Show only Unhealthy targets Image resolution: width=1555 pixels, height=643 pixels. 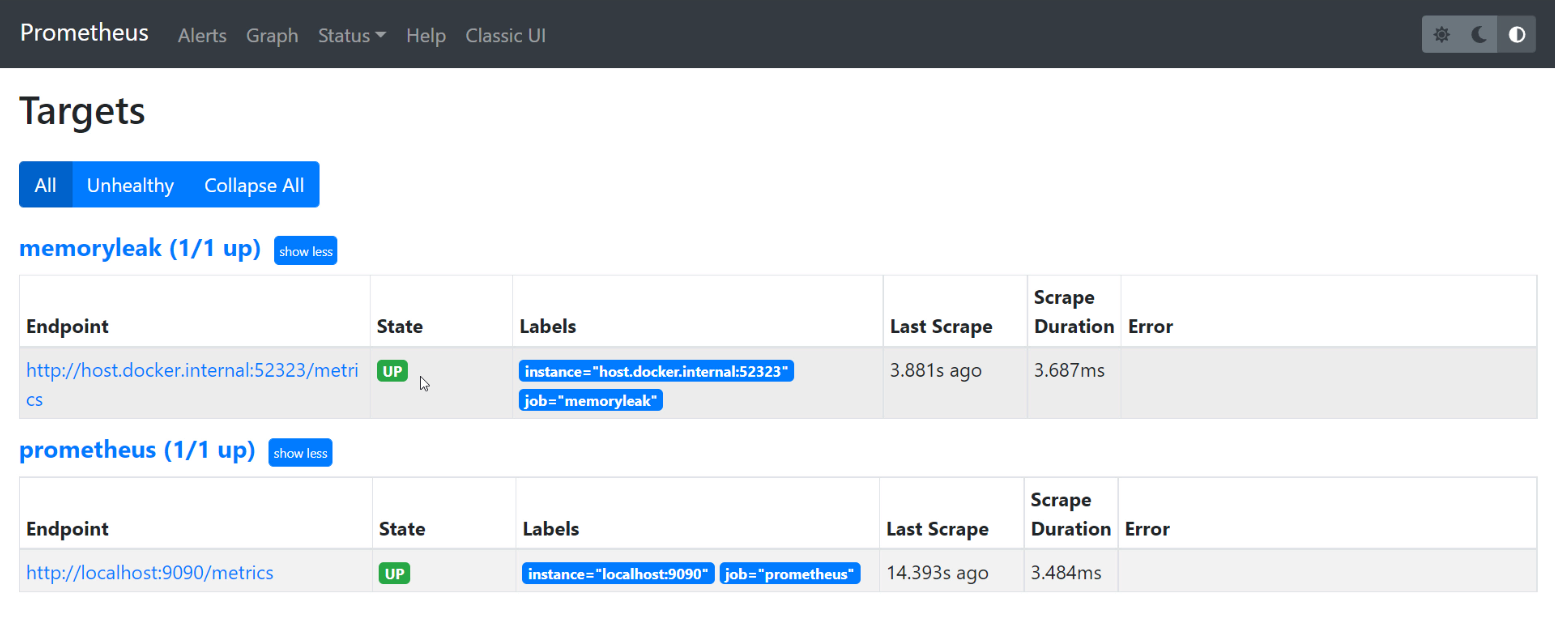coord(130,185)
